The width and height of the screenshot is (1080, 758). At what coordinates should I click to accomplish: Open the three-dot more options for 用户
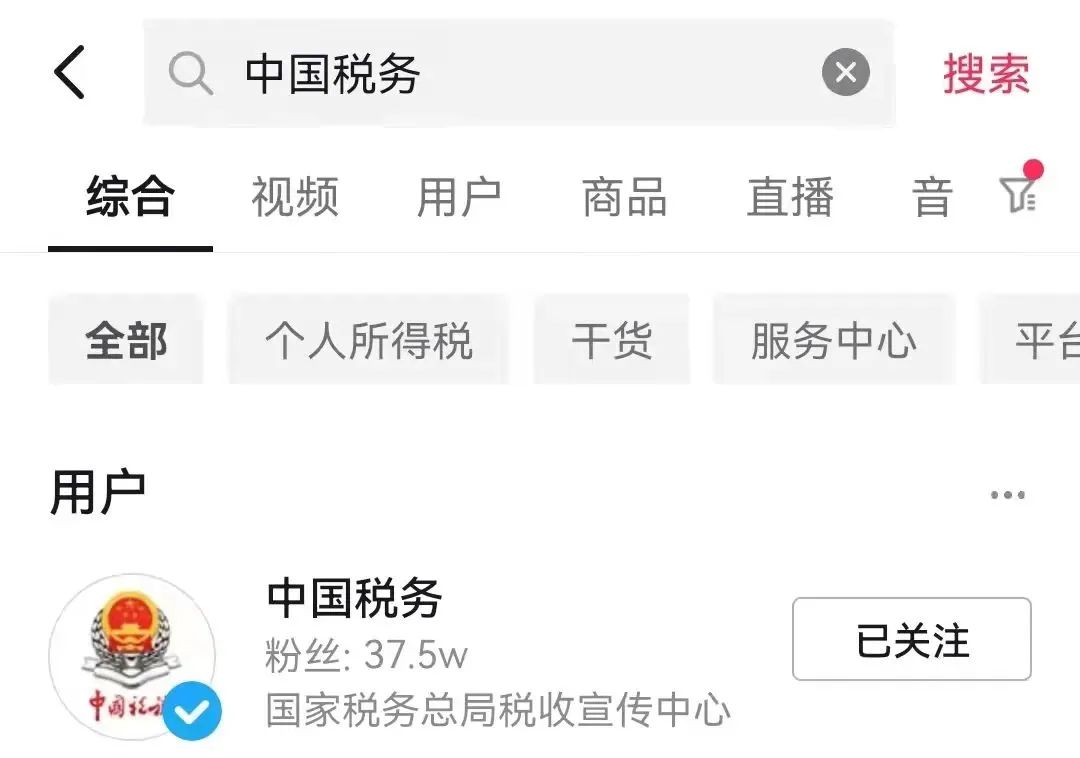pos(1008,494)
